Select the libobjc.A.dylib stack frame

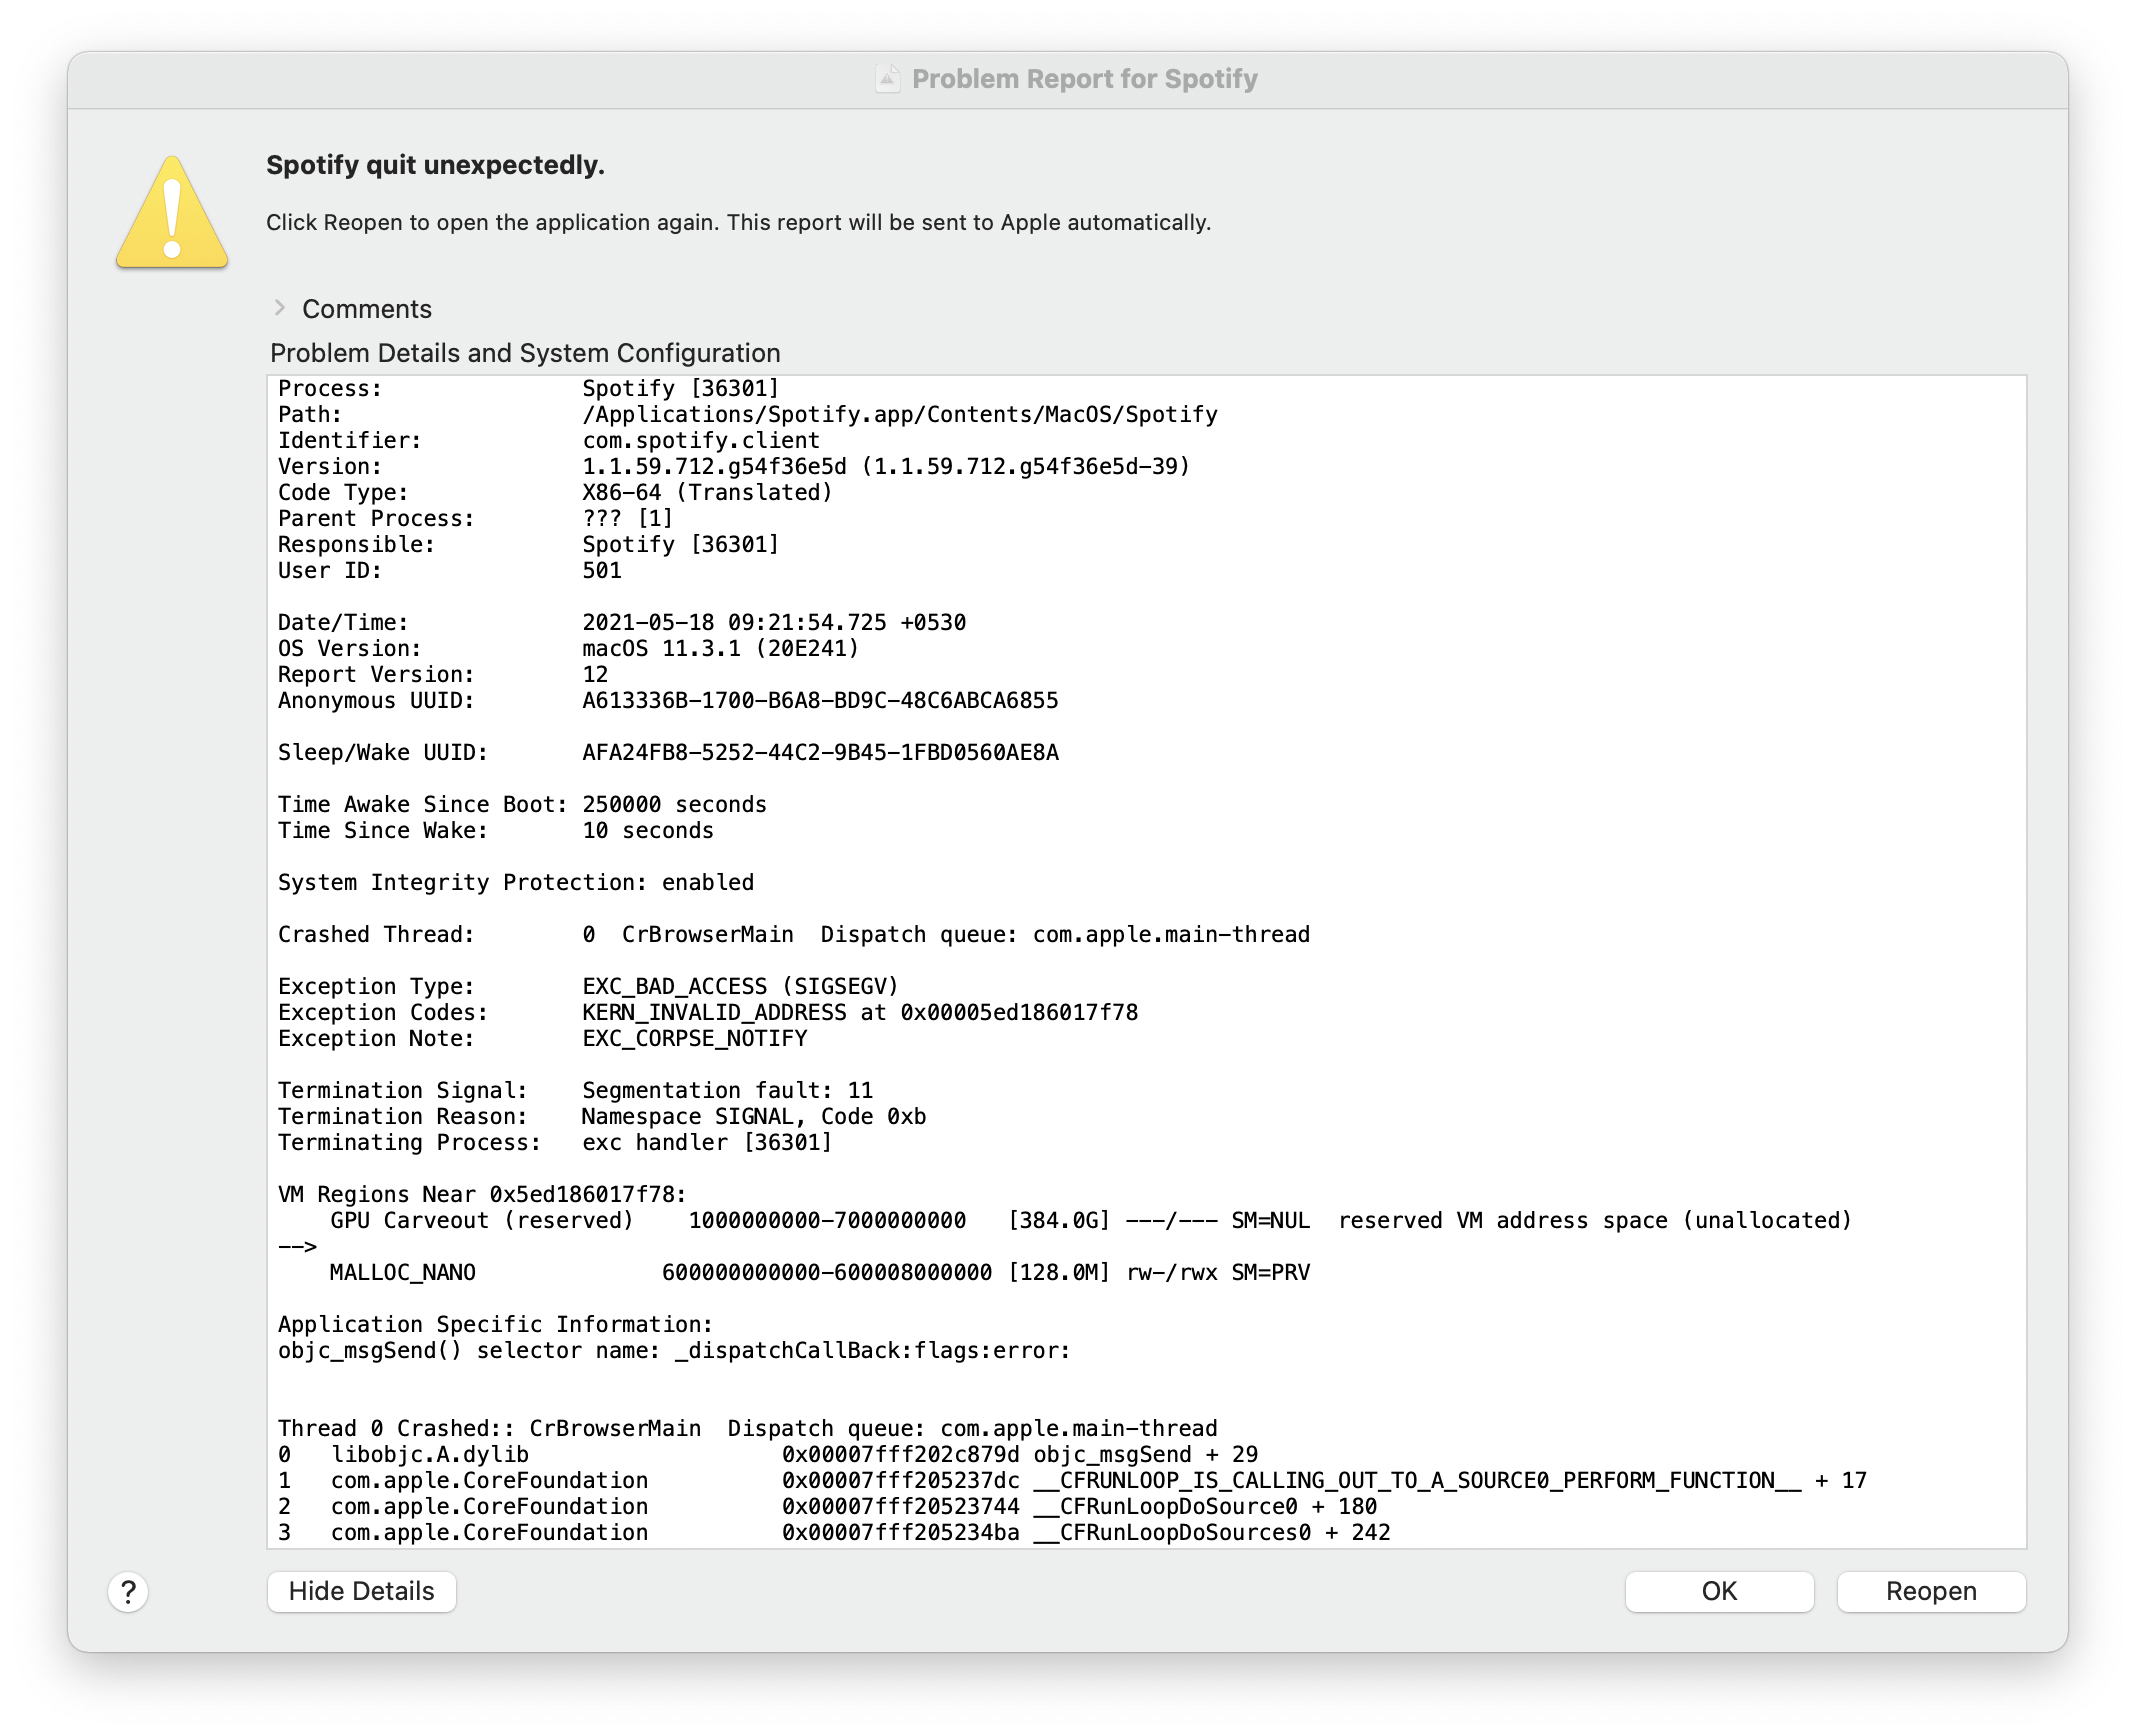pyautogui.click(x=768, y=1454)
